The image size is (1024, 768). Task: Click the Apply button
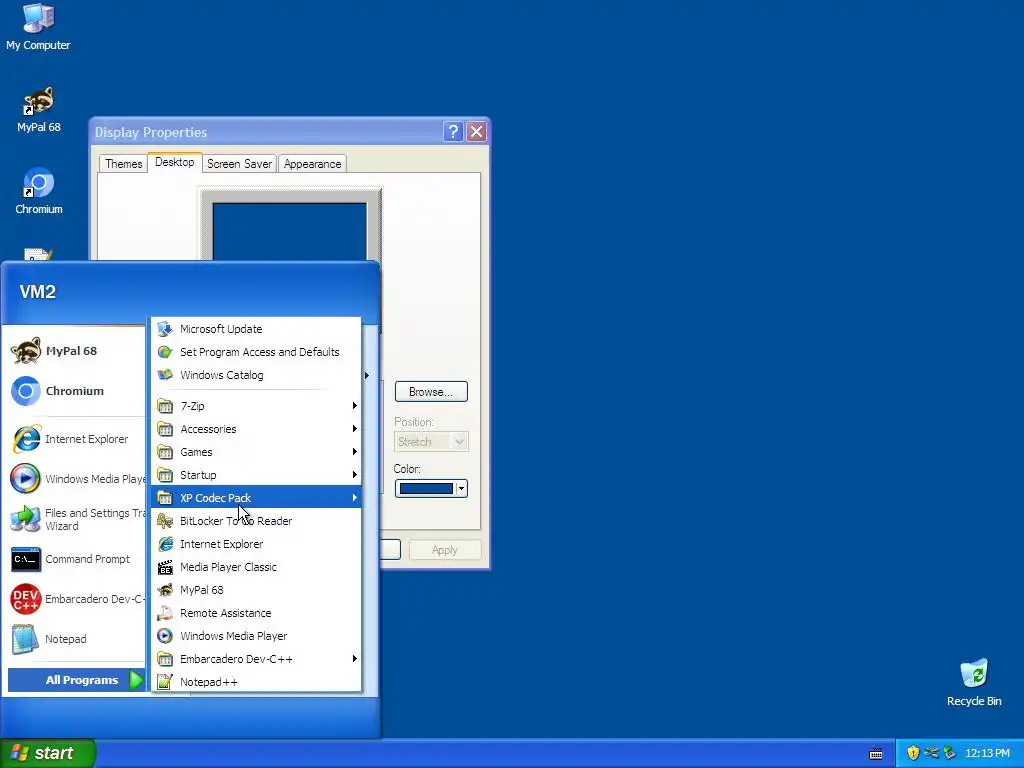[x=445, y=550]
